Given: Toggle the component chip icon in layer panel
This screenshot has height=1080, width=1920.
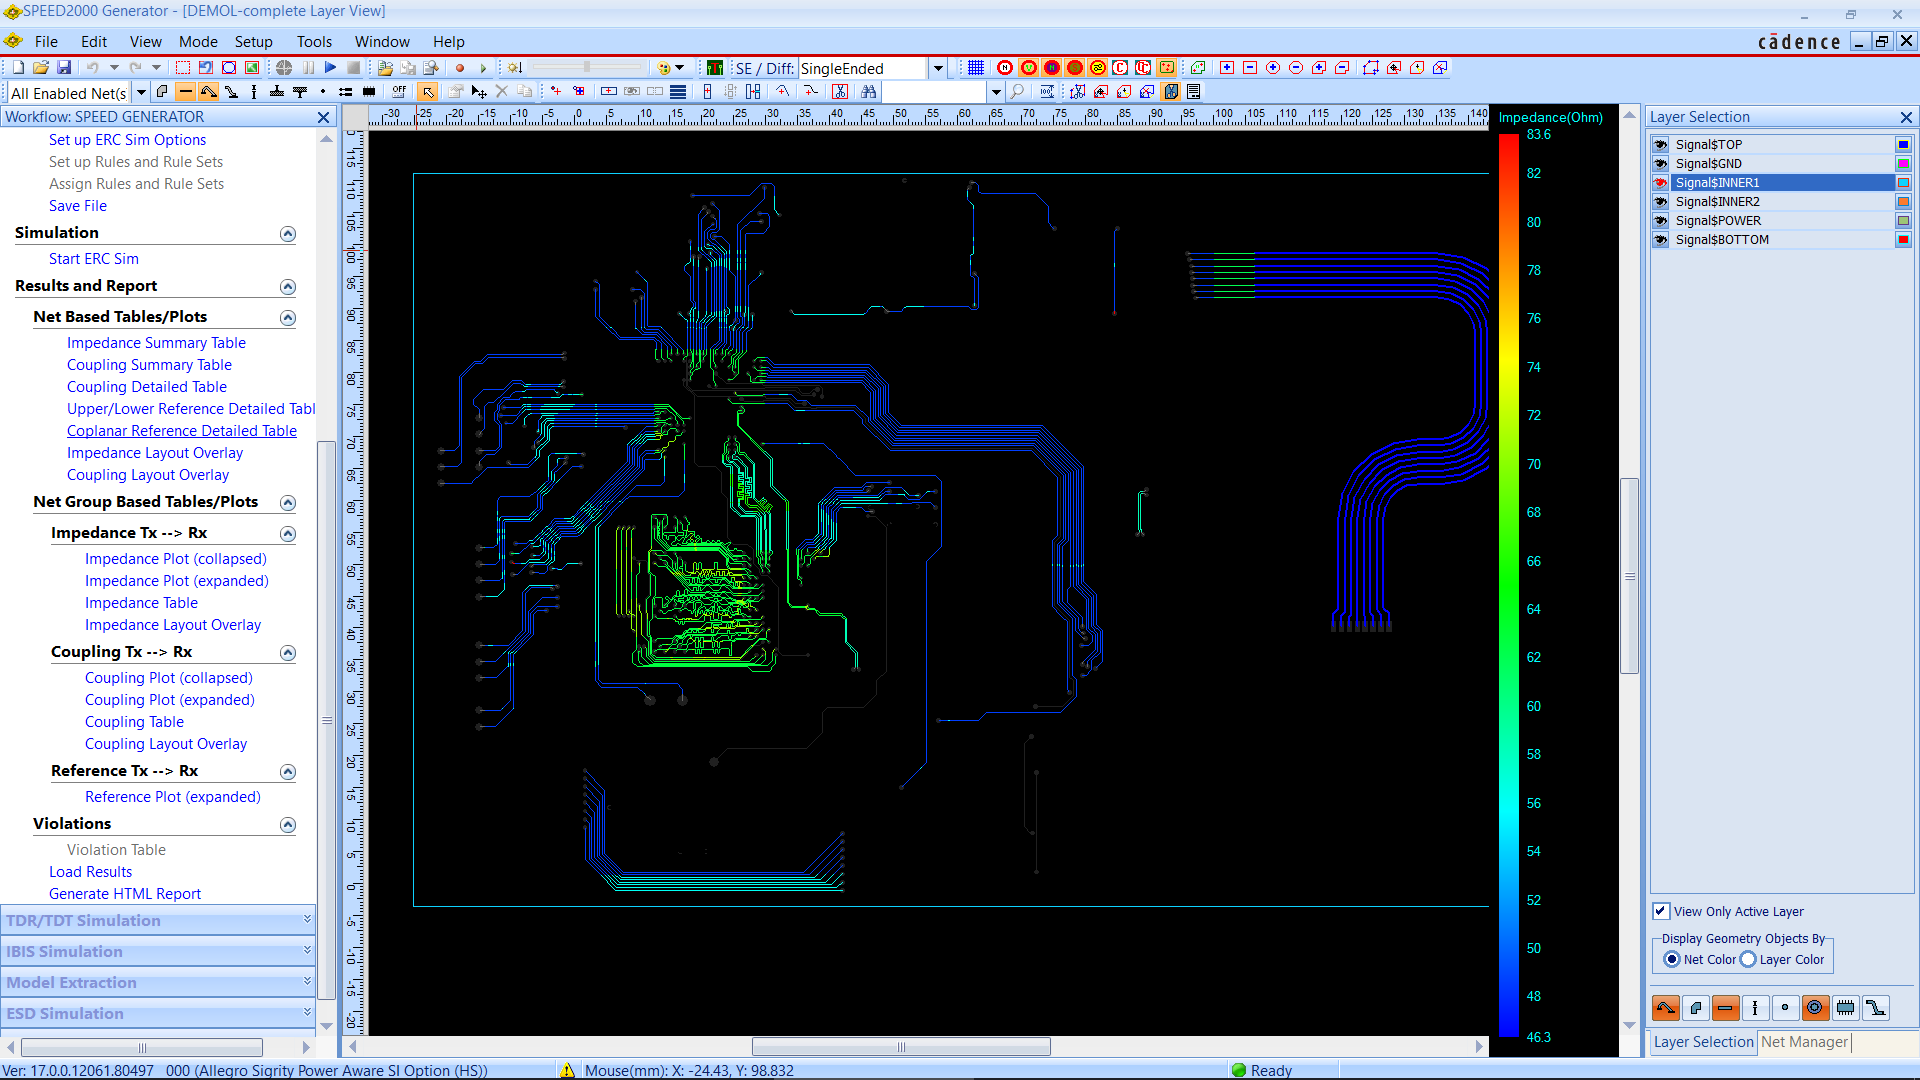Looking at the screenshot, I should point(1845,1008).
